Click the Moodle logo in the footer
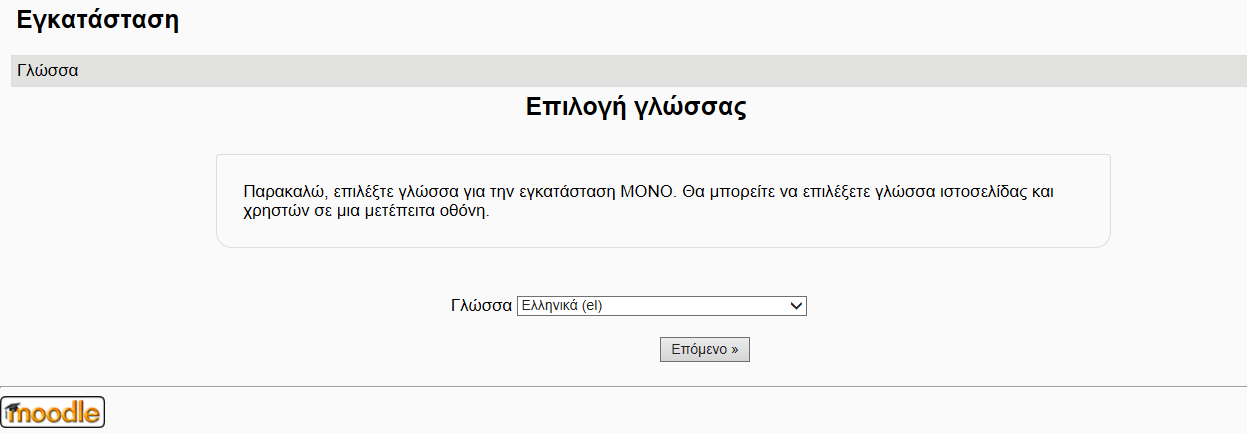Image resolution: width=1247 pixels, height=433 pixels. pos(54,412)
